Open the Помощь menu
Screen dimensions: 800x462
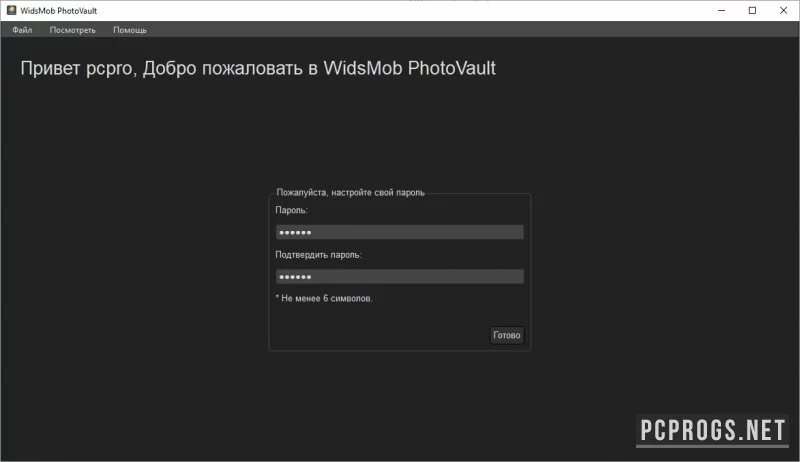coord(130,30)
